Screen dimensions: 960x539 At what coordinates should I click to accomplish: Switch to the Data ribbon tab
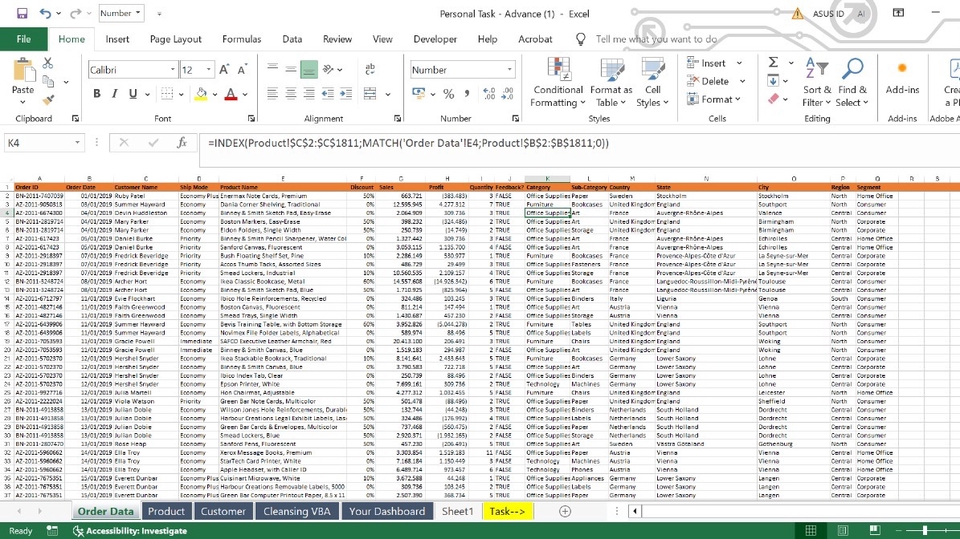tap(292, 39)
